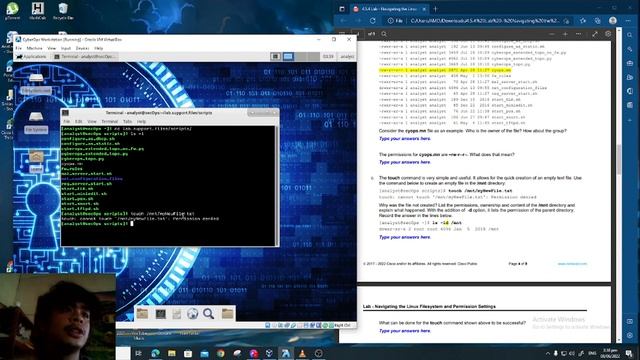Open Edge profile avatar
This screenshot has width=640, height=360.
(x=613, y=20)
